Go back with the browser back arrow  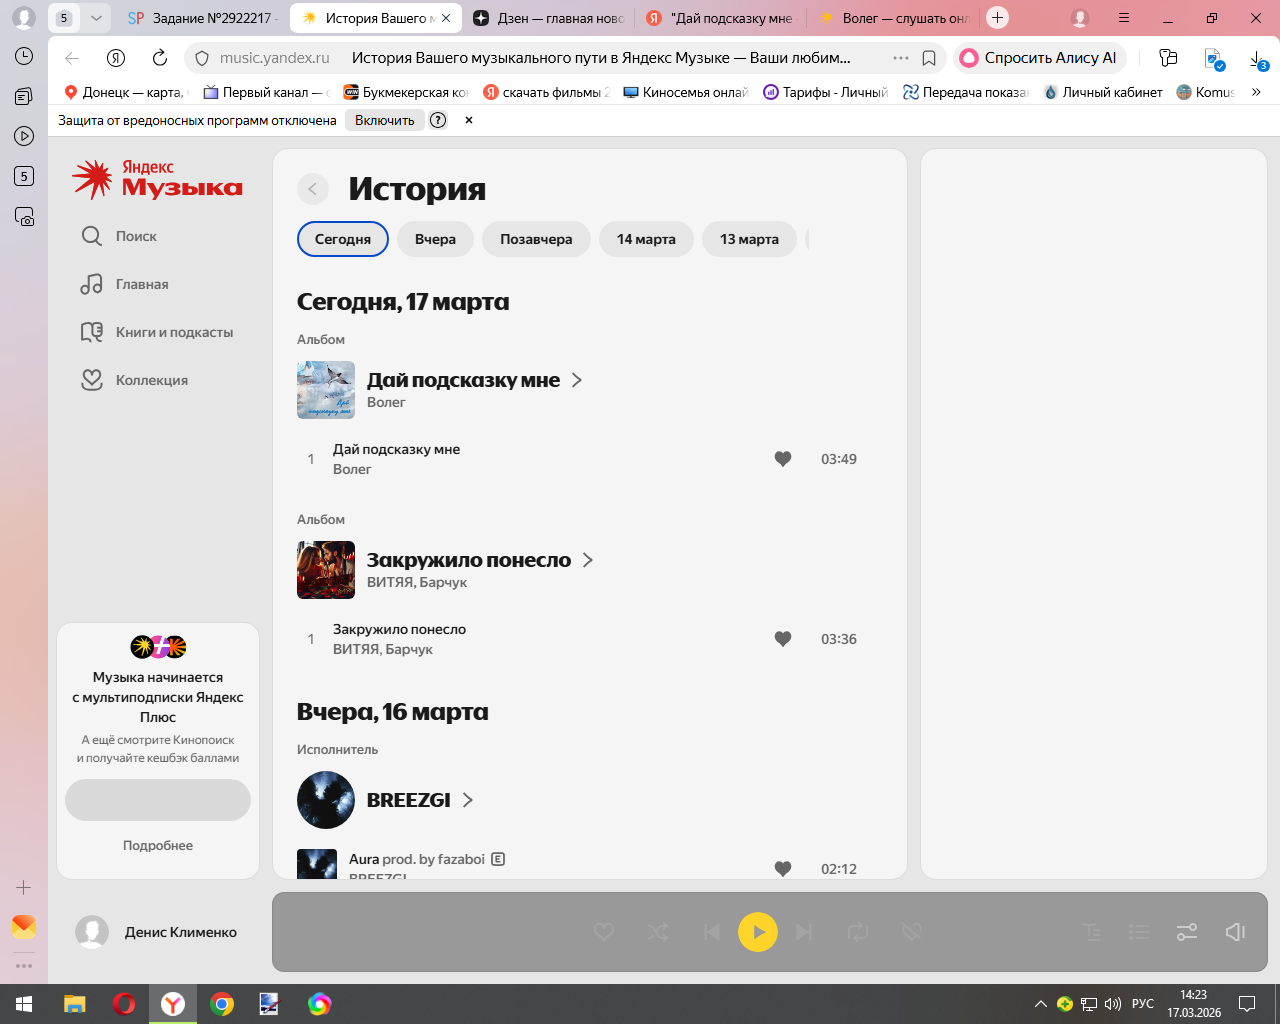pos(72,58)
